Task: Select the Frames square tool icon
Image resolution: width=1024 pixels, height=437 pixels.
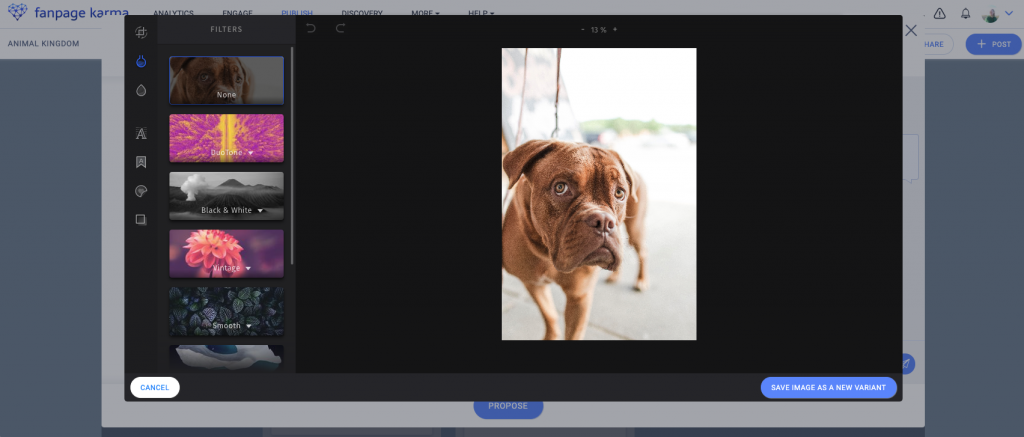Action: coord(141,219)
